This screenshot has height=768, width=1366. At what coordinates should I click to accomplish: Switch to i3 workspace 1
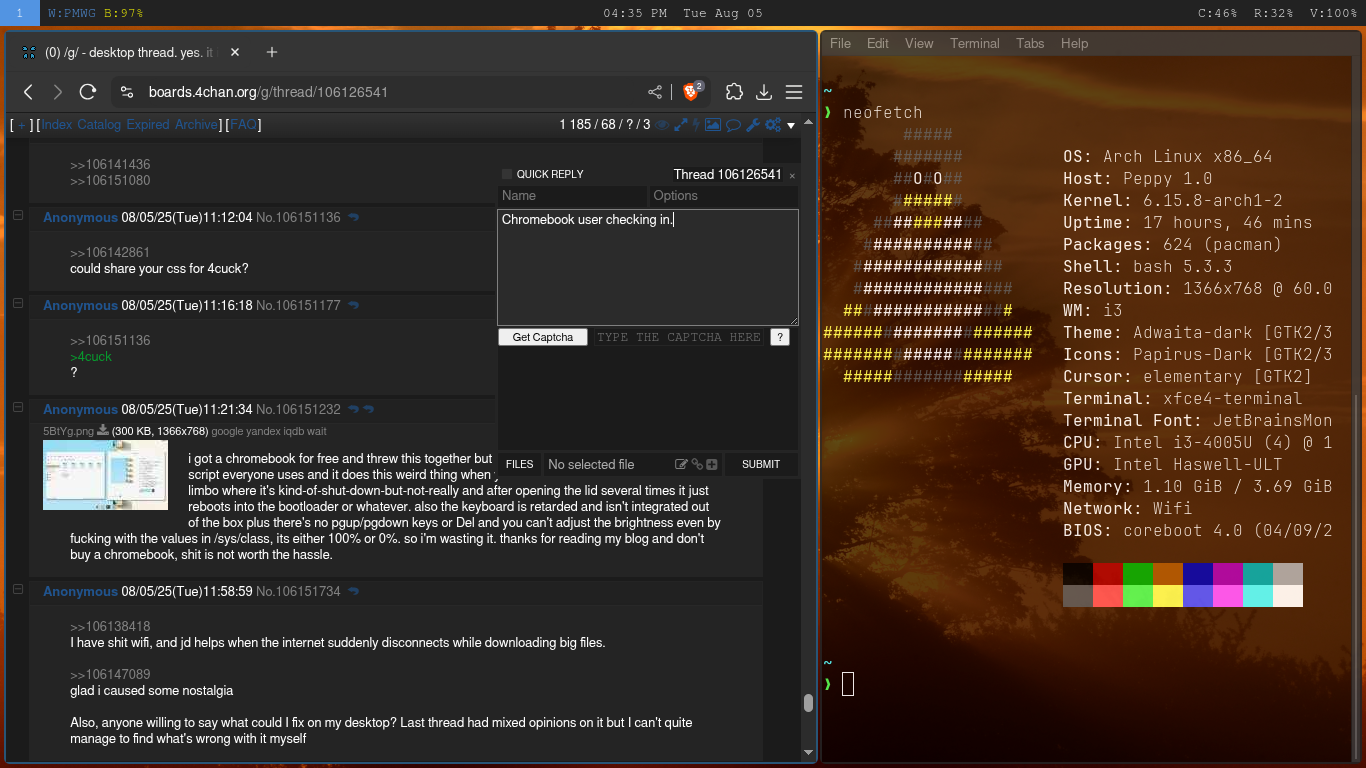point(19,13)
